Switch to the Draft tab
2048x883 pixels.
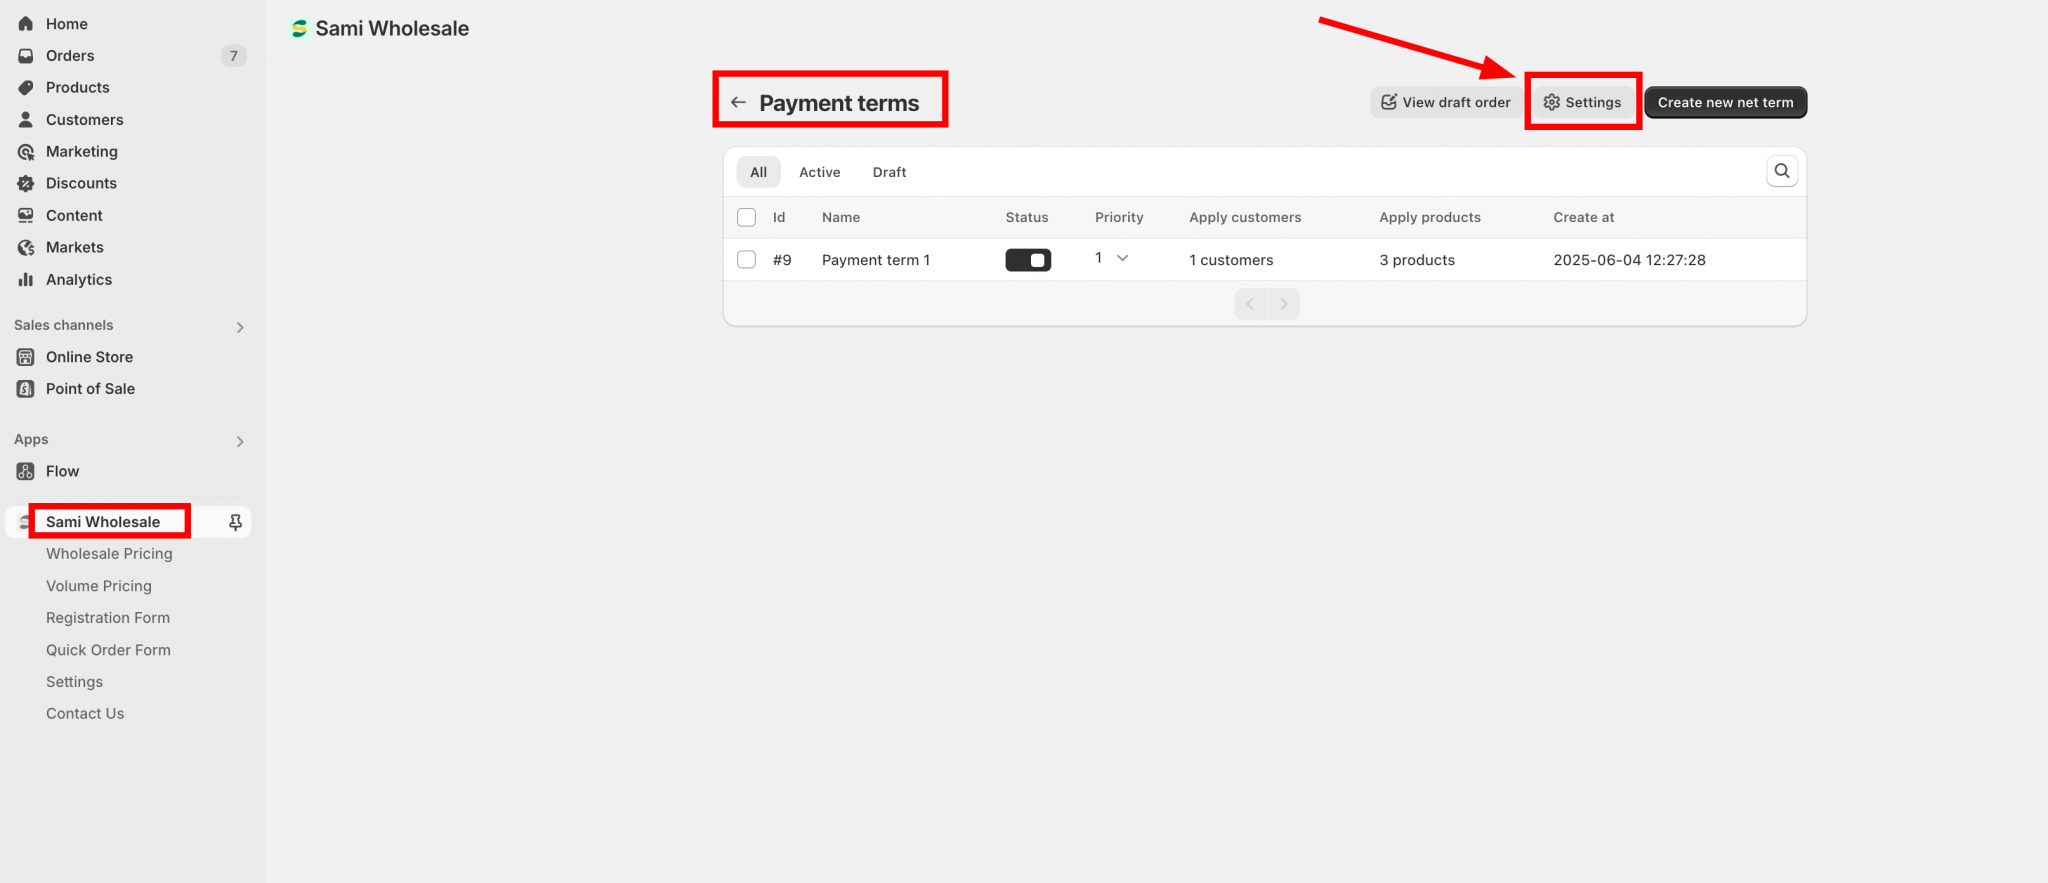pyautogui.click(x=889, y=172)
